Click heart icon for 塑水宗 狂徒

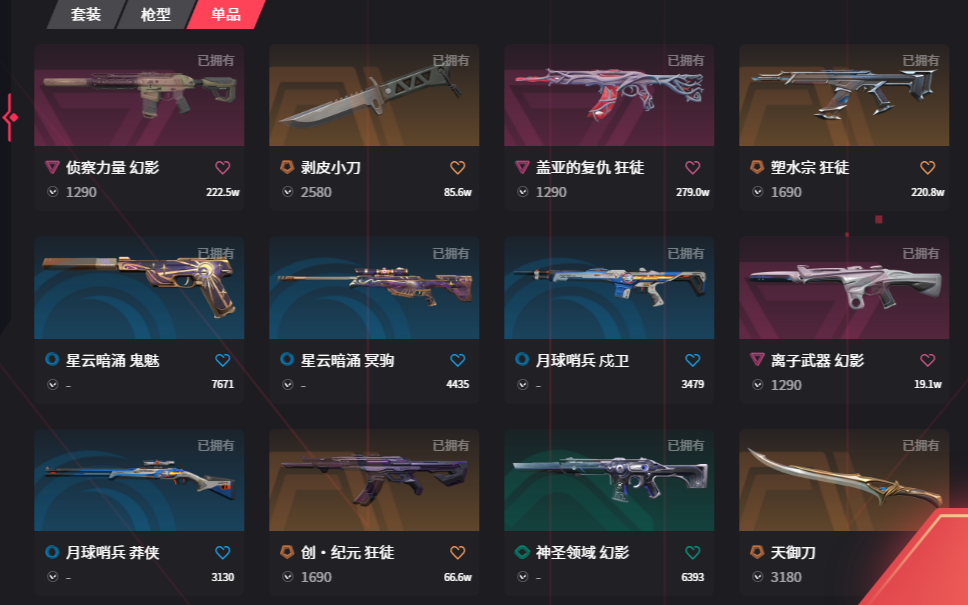[x=927, y=167]
